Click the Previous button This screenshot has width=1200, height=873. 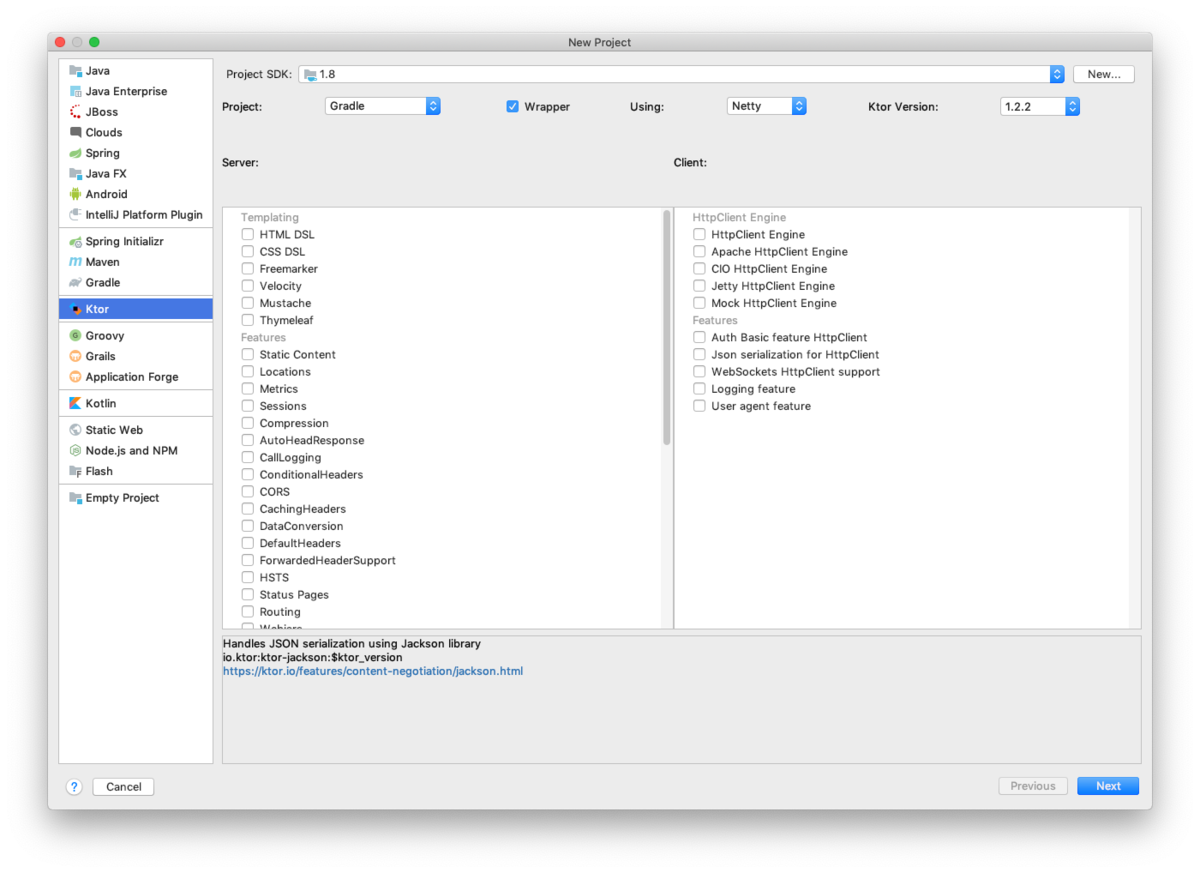(x=1033, y=786)
